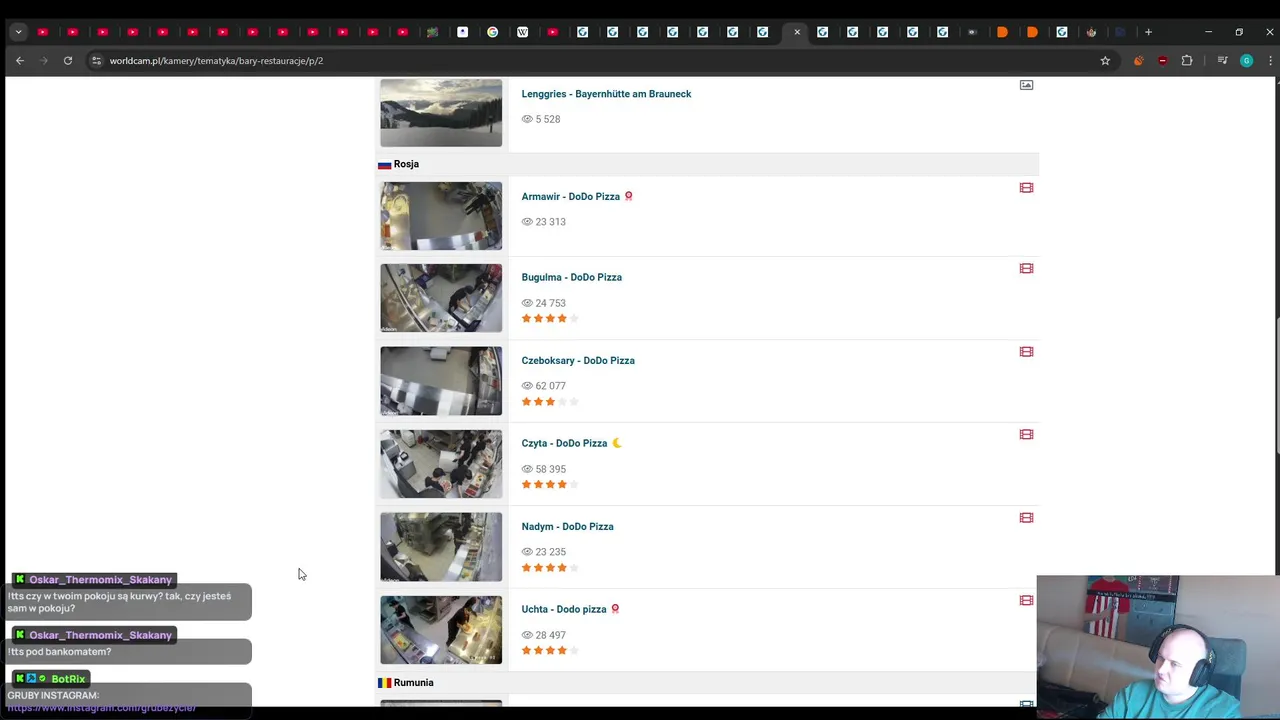Open the Instagram link in chat overlay

pos(102,708)
